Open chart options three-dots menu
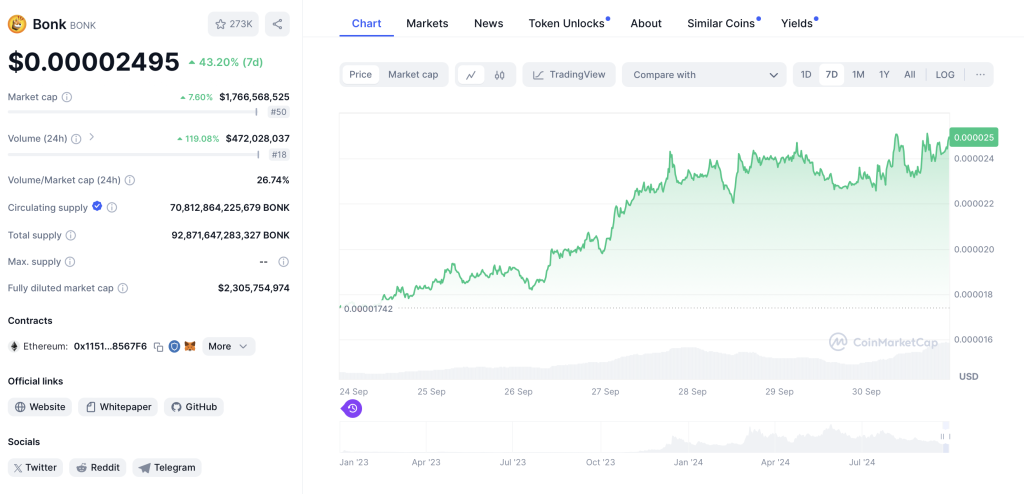This screenshot has width=1024, height=494. tap(980, 74)
